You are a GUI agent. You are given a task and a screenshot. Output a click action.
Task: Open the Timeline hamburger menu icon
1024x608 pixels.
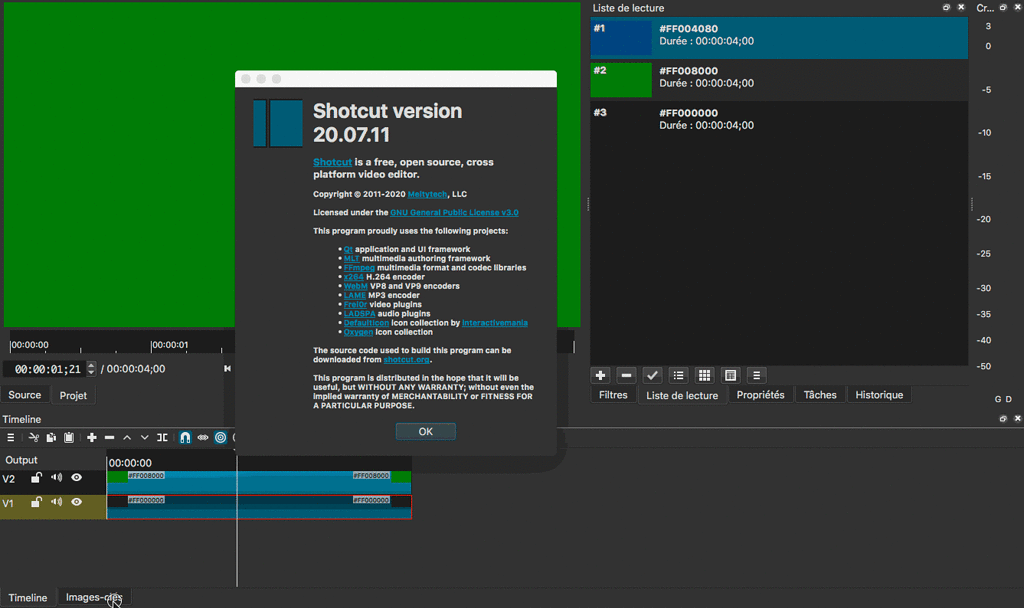click(11, 437)
